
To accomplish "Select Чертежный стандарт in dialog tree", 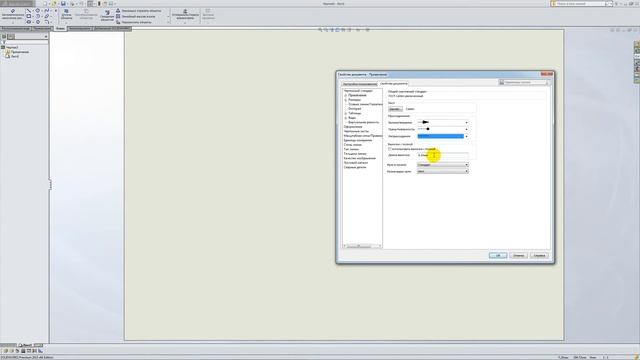I will 358,91.
